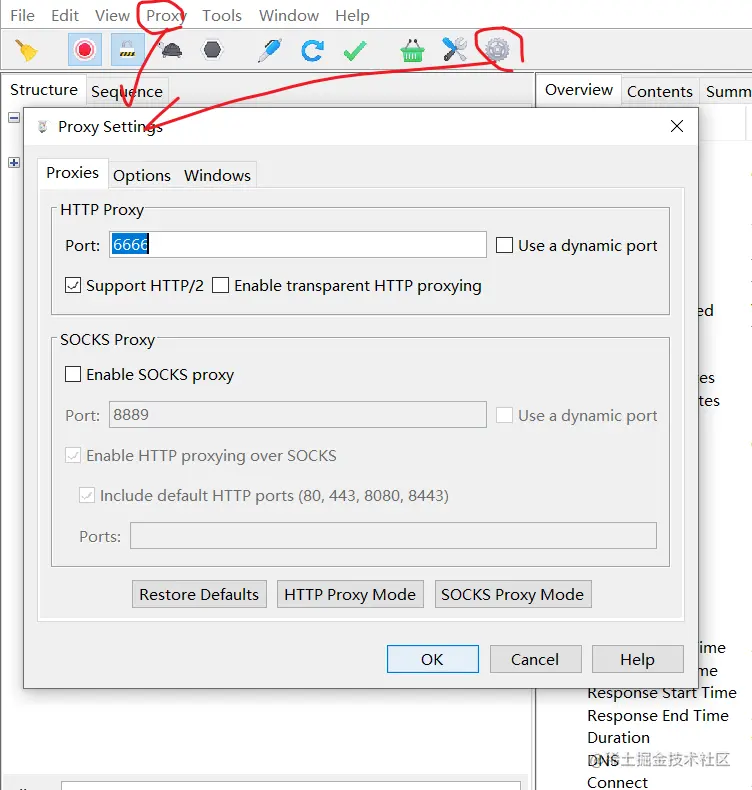Open the Window menu
Screen dimensions: 752x790
pyautogui.click(x=289, y=16)
